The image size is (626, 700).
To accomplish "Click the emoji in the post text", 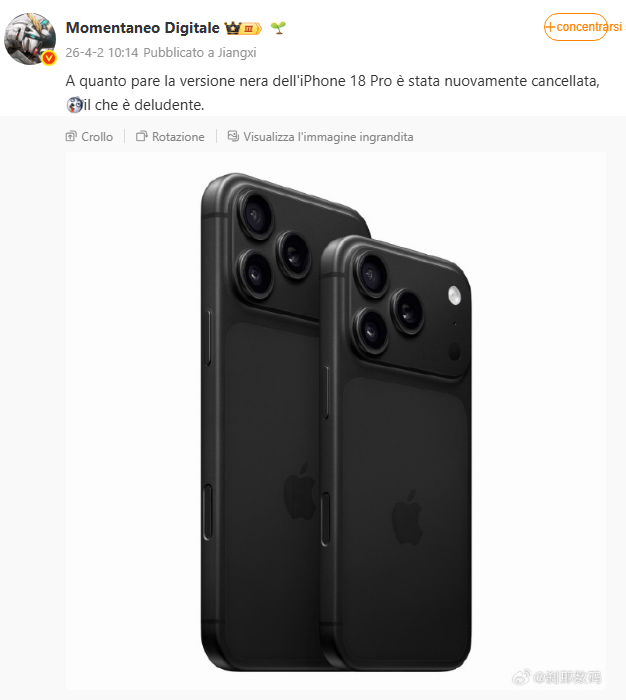I will tap(74, 104).
